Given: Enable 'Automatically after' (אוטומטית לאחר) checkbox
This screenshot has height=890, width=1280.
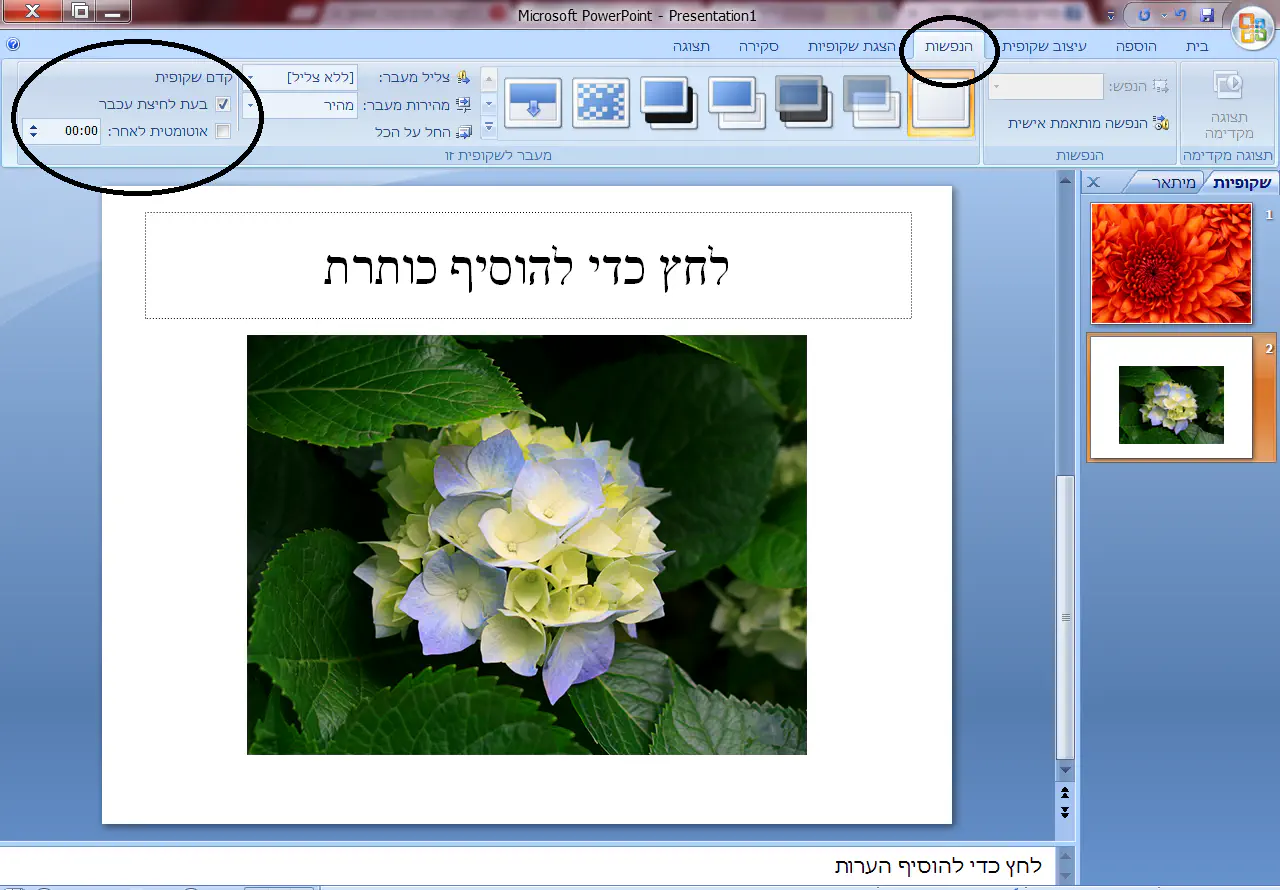Looking at the screenshot, I should (223, 131).
